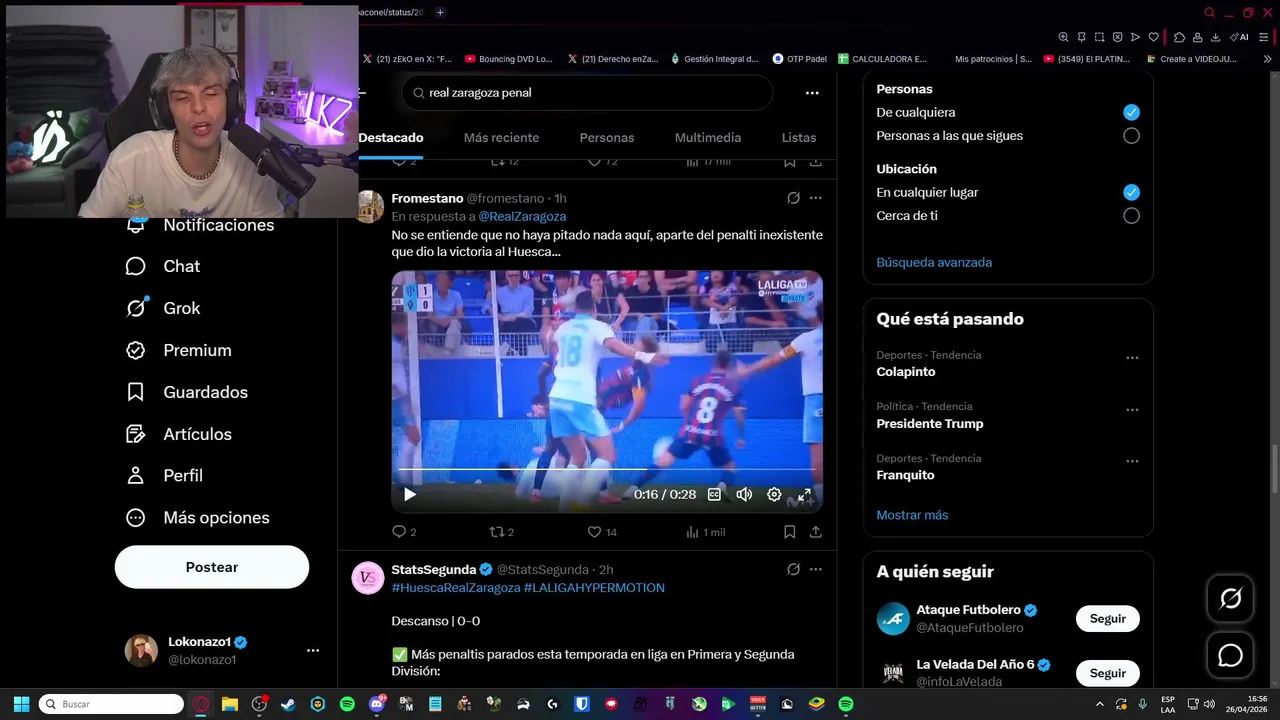Open Windows Start menu

tap(21, 704)
